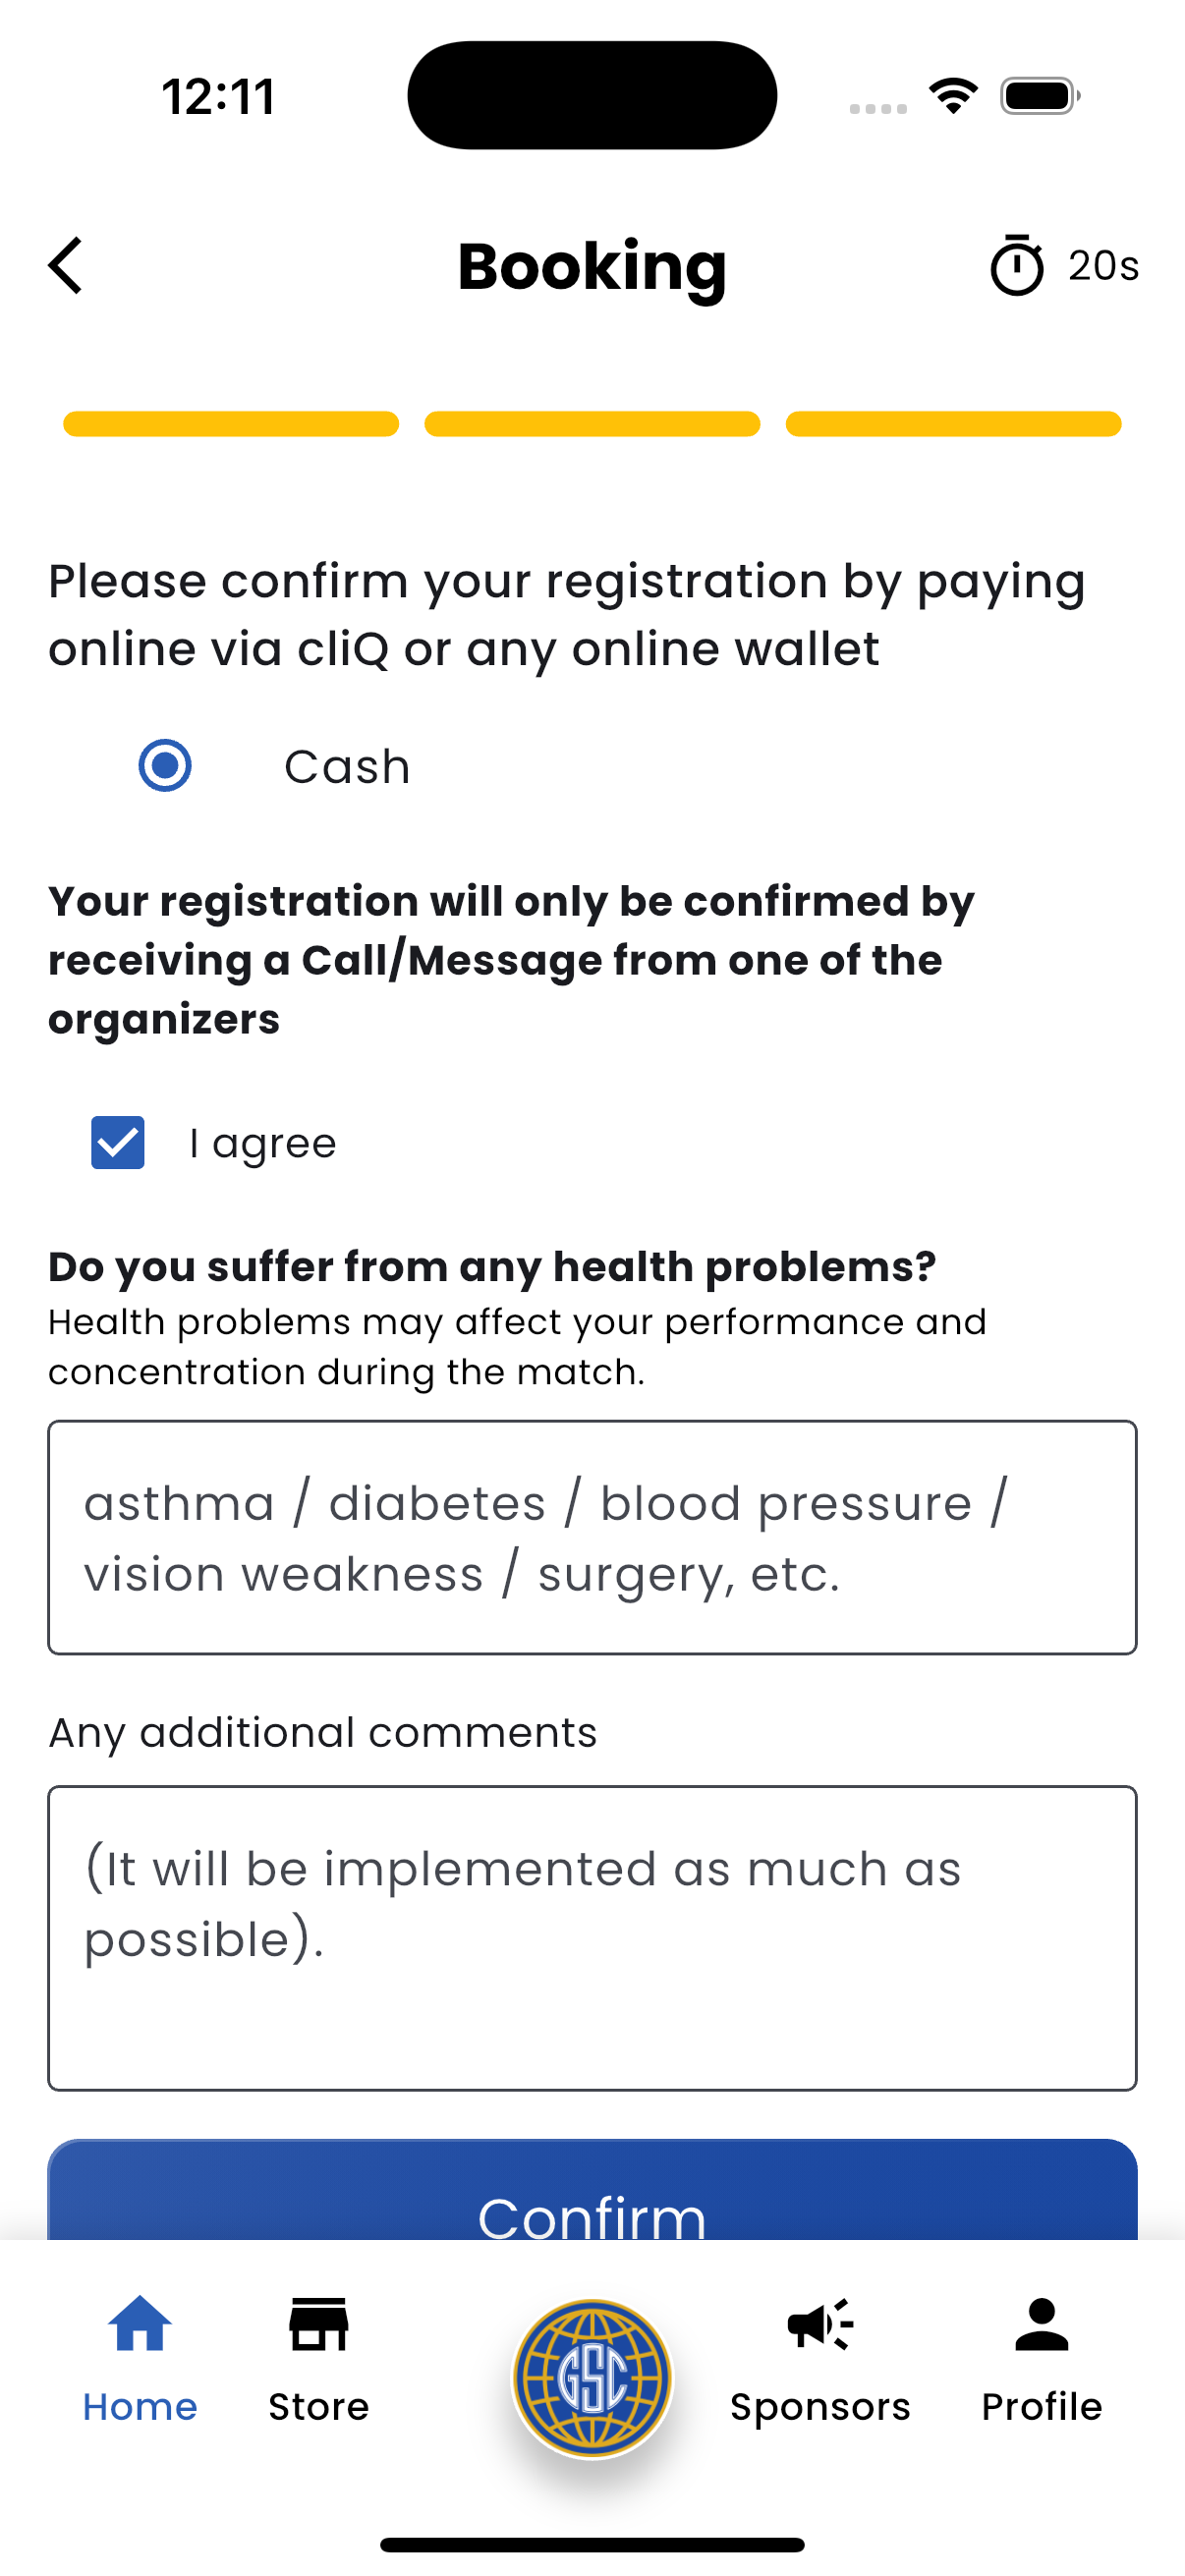Tap the 20s countdown timer text
The height and width of the screenshot is (2576, 1185).
1104,266
